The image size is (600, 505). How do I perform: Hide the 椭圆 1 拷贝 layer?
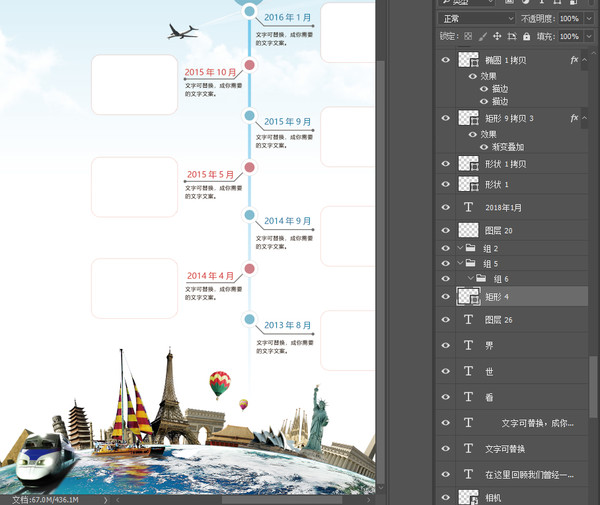pyautogui.click(x=445, y=60)
